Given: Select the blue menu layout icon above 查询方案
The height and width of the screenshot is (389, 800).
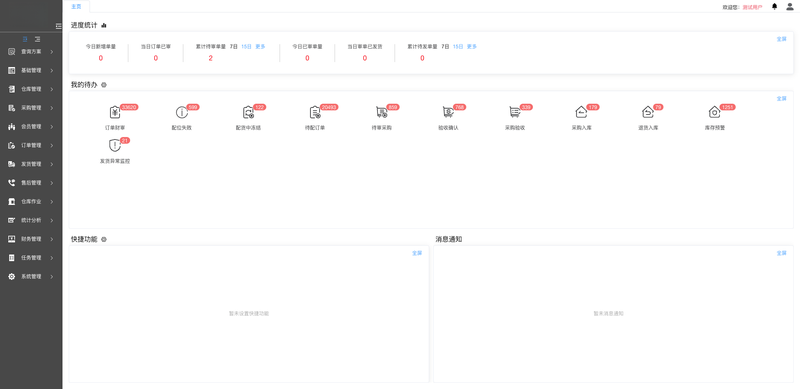Looking at the screenshot, I should click(25, 39).
